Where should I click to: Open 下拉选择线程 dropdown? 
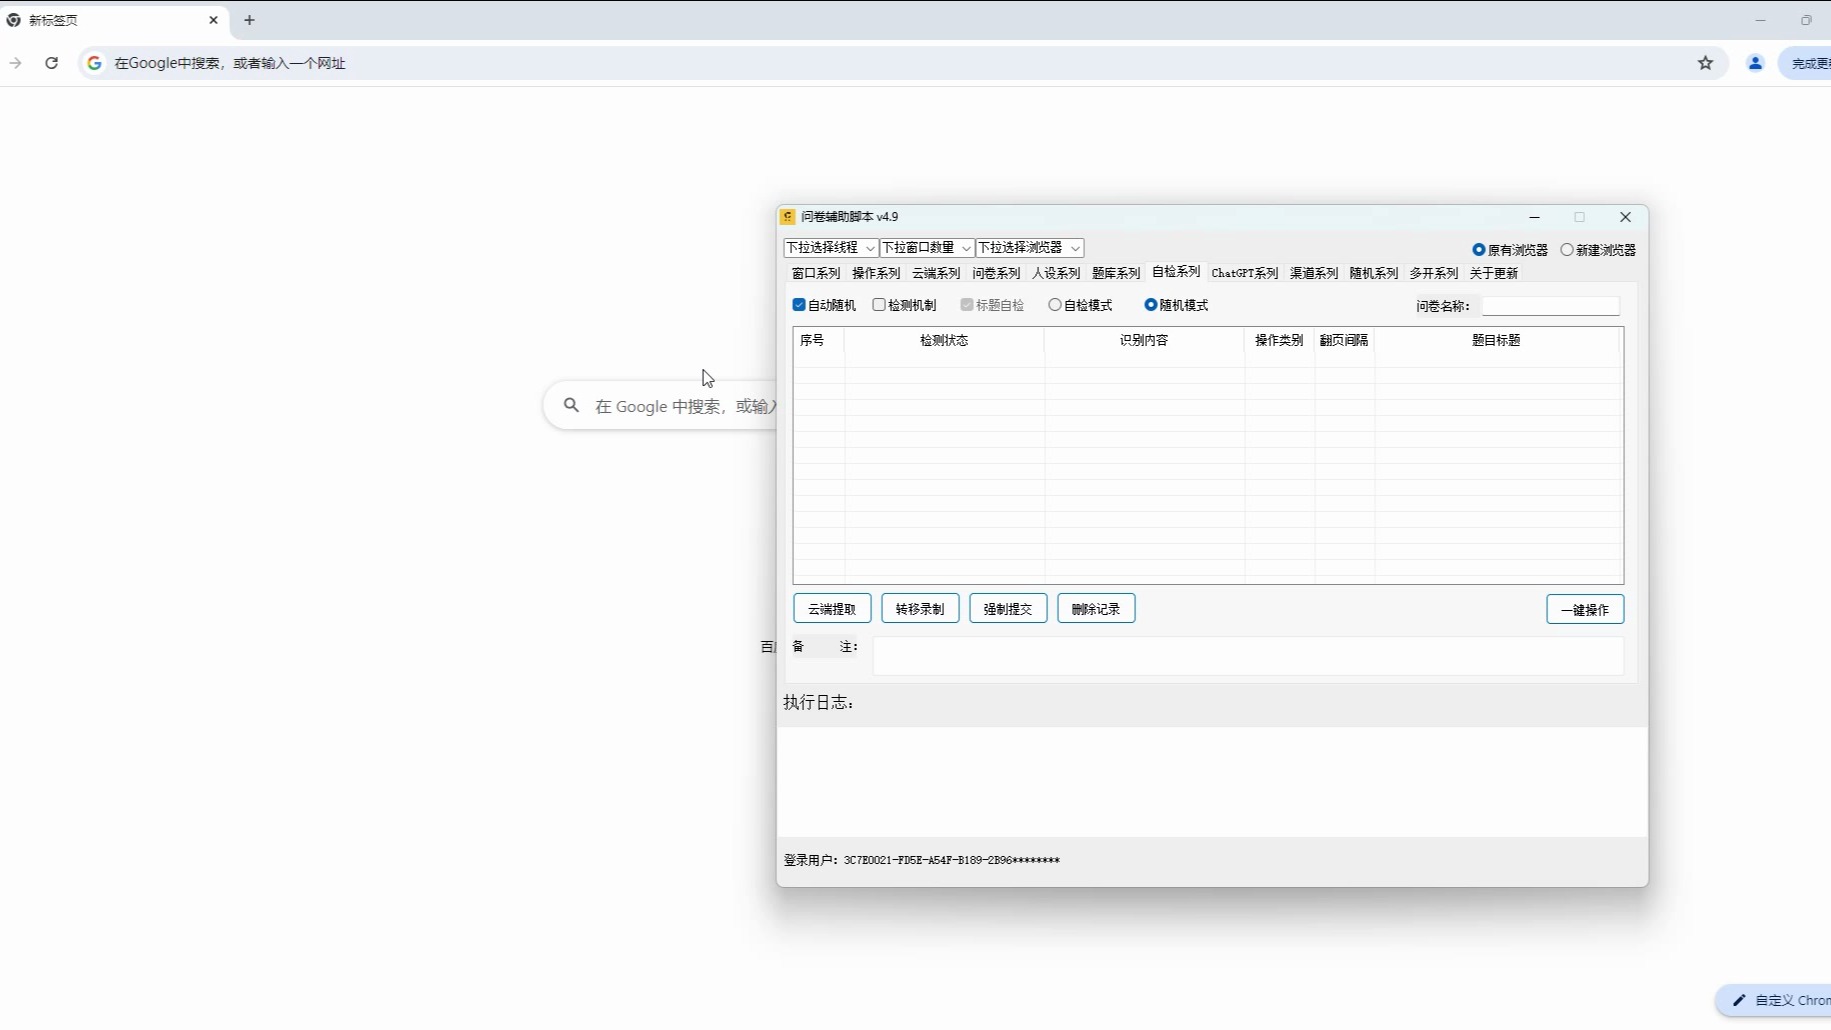tap(831, 248)
